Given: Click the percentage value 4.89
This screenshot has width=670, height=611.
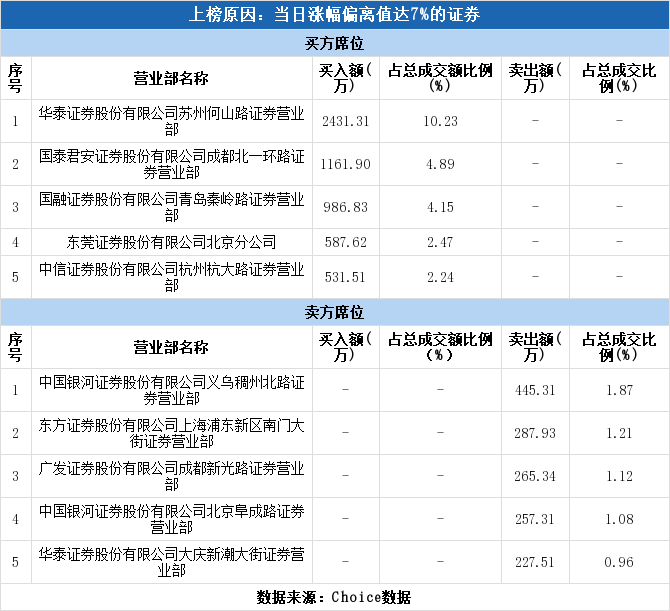Looking at the screenshot, I should pyautogui.click(x=441, y=164).
